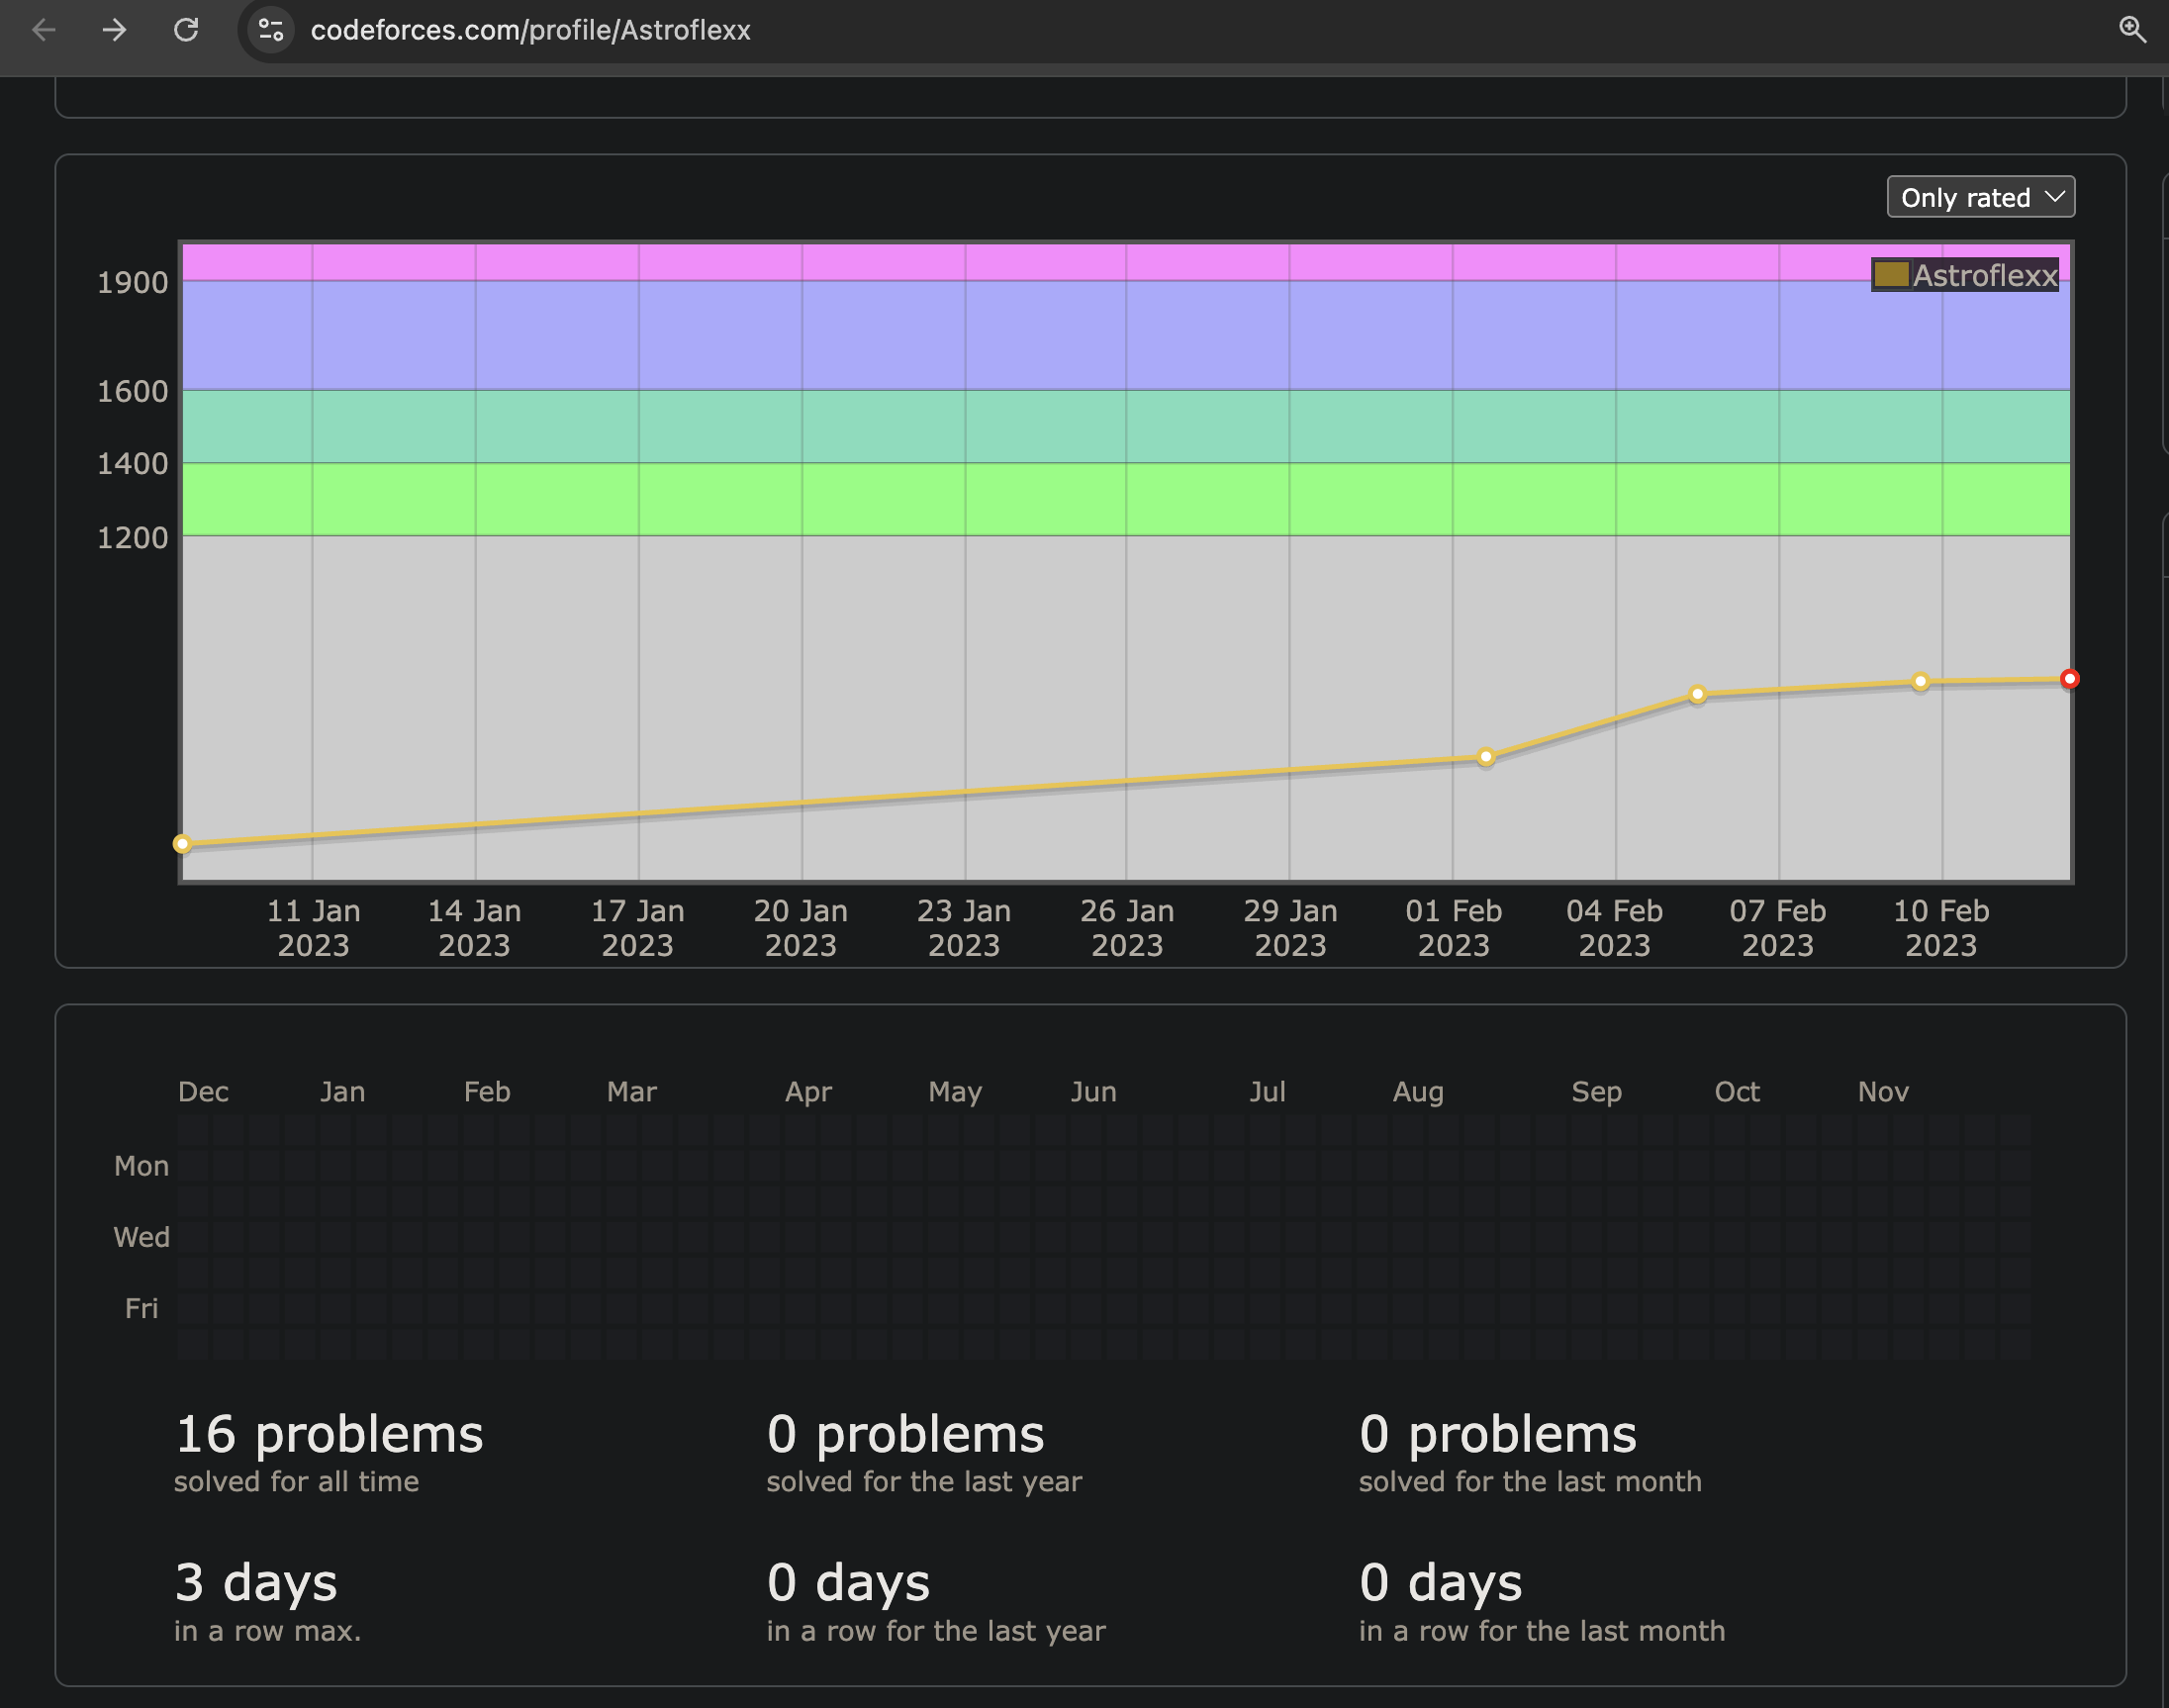
Task: Click the codeforces.com URL field
Action: pyautogui.click(x=530, y=30)
